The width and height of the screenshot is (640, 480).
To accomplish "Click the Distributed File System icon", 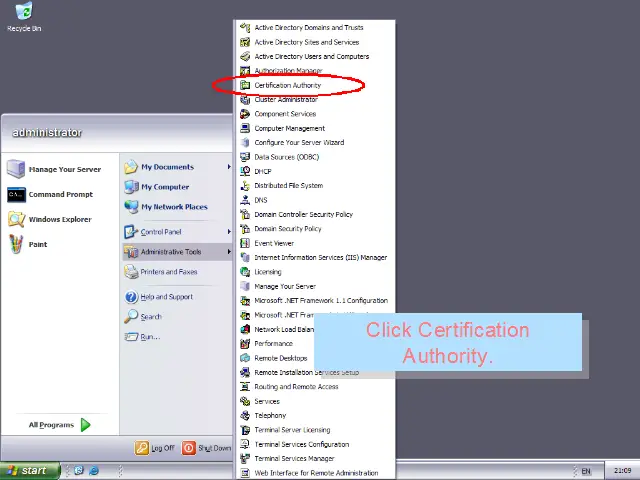I will [x=245, y=186].
